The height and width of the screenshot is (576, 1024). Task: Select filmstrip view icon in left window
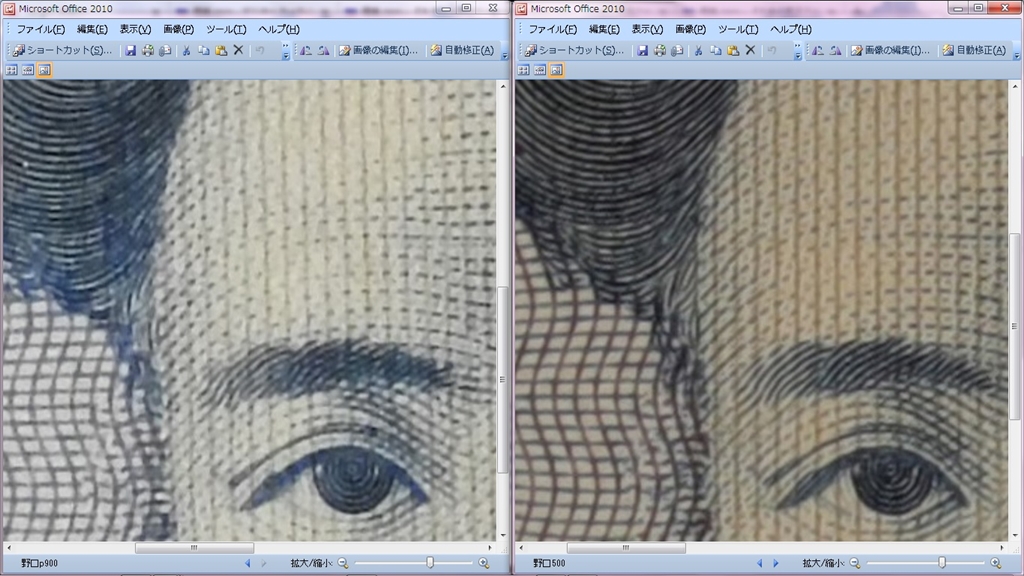pyautogui.click(x=27, y=70)
